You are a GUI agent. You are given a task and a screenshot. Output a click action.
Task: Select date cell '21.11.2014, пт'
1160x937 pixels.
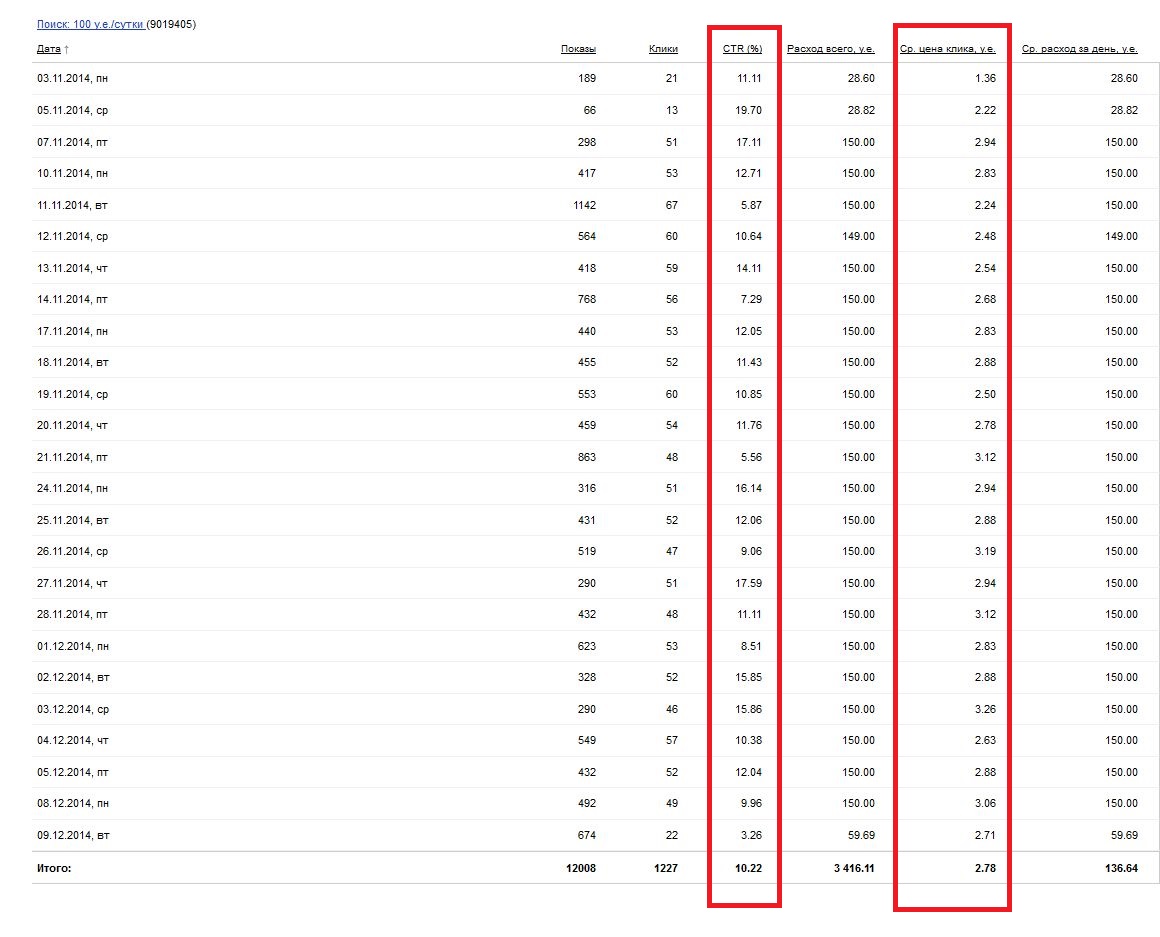(72, 457)
